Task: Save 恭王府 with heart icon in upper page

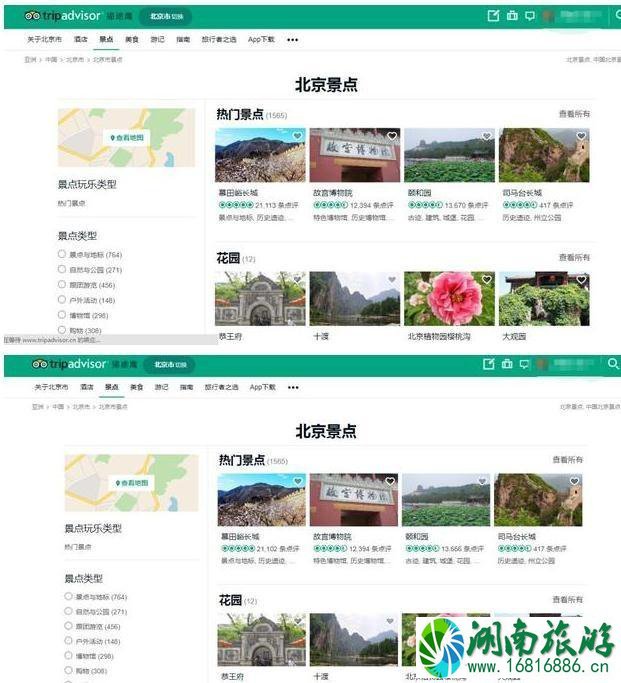Action: (x=297, y=280)
